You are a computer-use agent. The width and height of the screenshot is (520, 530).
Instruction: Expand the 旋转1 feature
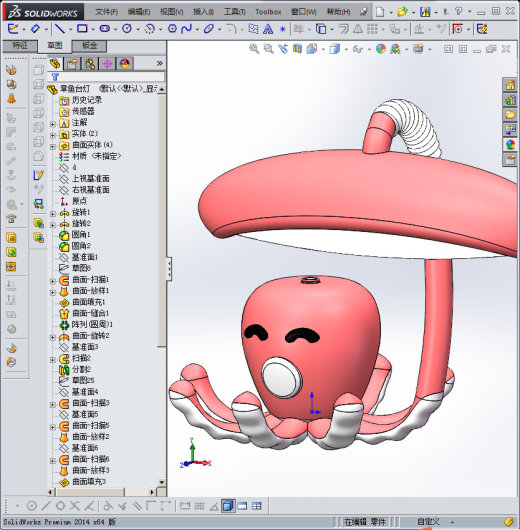[x=53, y=214]
